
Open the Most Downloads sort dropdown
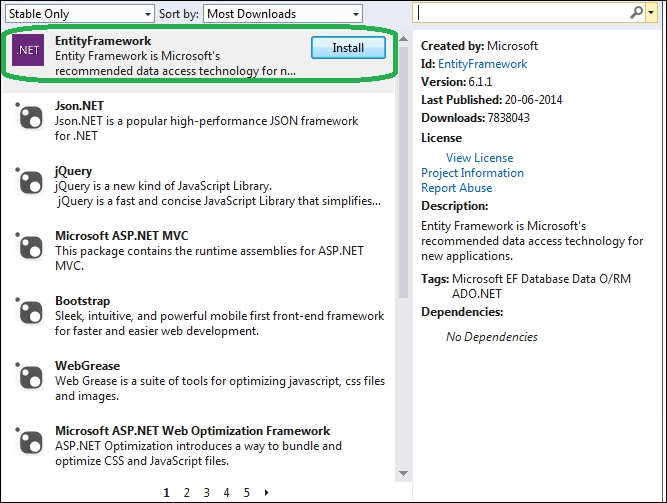(x=283, y=14)
